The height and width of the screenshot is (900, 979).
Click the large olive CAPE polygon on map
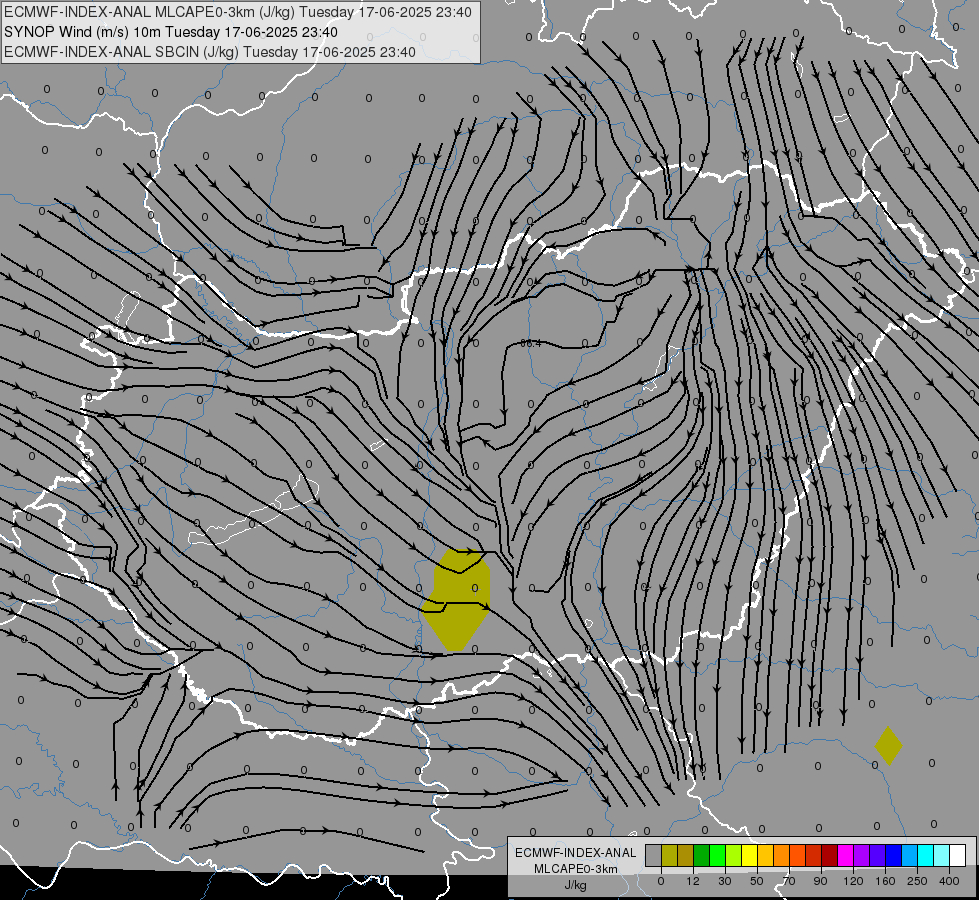pyautogui.click(x=456, y=600)
